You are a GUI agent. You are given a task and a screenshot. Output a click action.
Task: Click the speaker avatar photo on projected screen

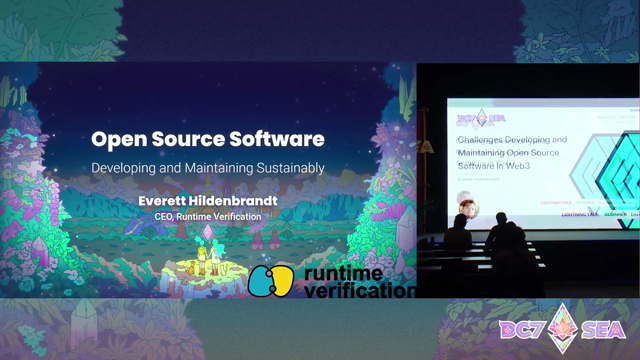[x=468, y=208]
